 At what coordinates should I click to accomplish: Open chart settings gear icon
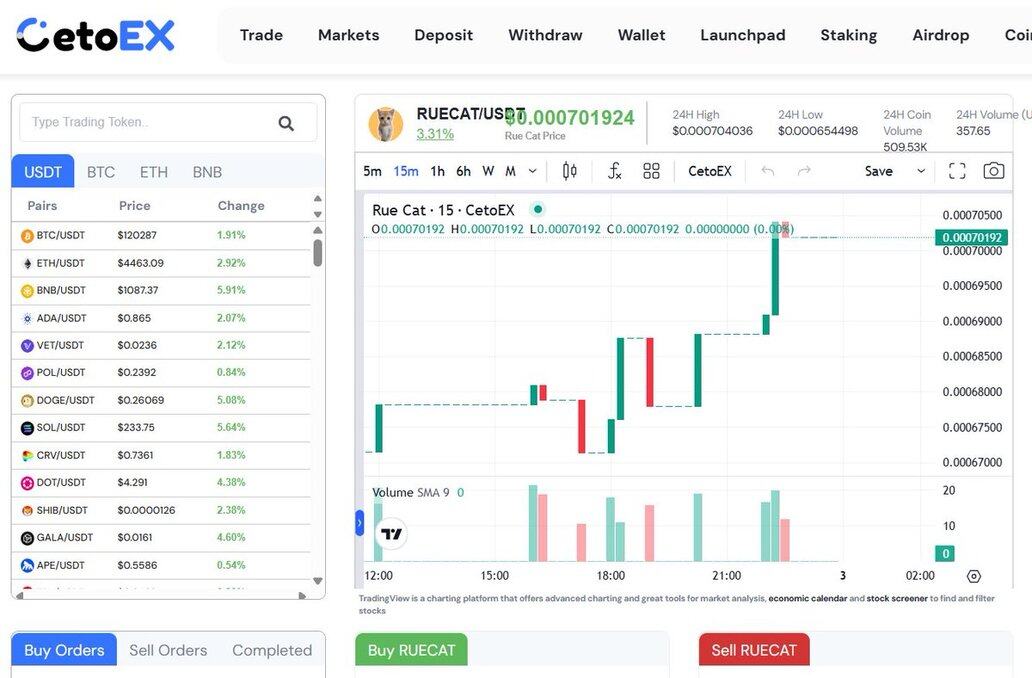pyautogui.click(x=974, y=576)
